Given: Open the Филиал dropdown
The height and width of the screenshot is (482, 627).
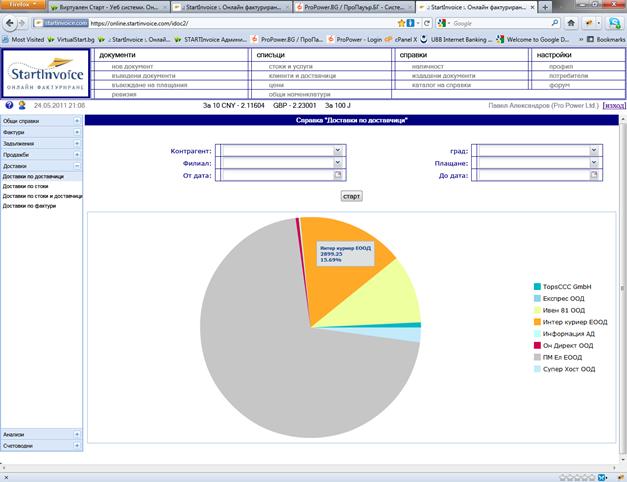Looking at the screenshot, I should click(338, 162).
